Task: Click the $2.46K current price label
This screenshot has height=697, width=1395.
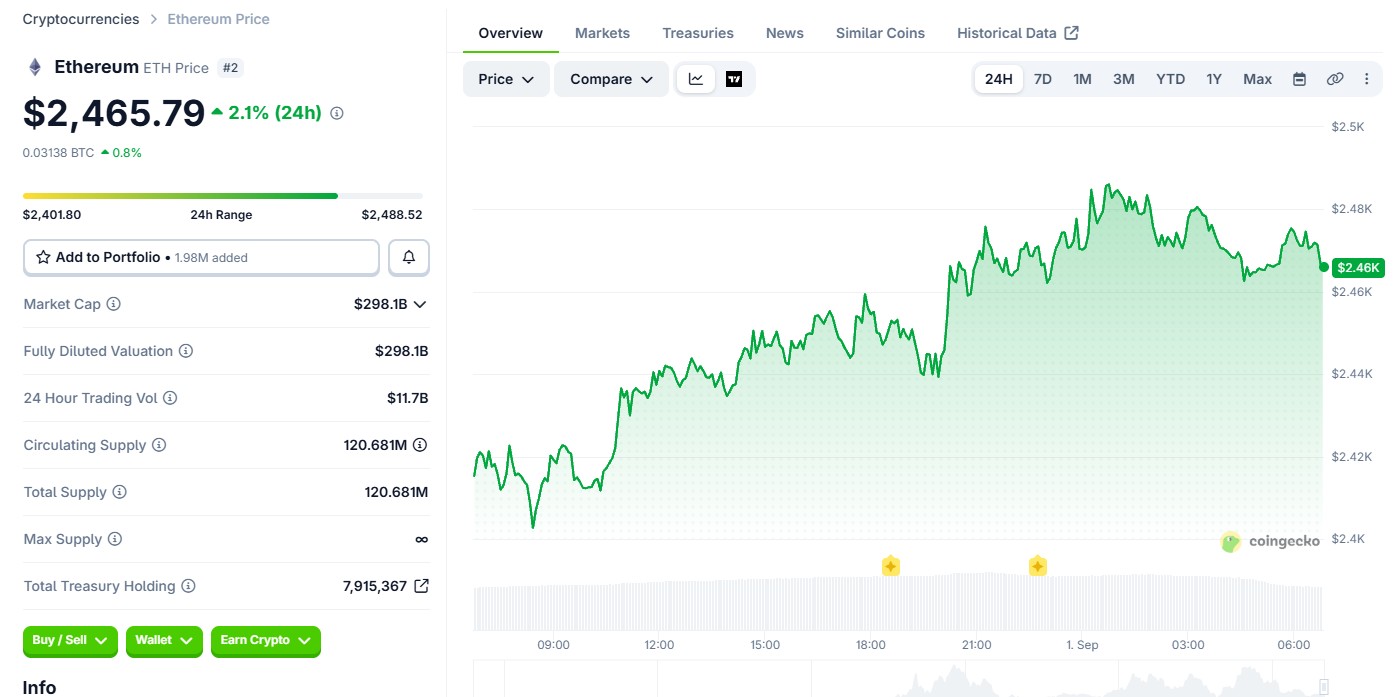Action: (1358, 267)
